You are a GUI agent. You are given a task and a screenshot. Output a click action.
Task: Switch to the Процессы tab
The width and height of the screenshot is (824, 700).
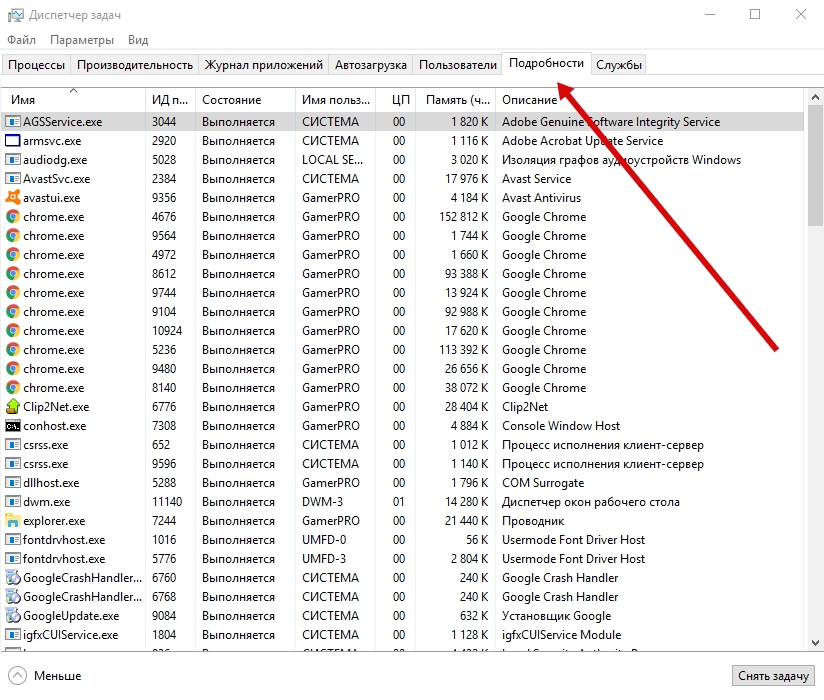(36, 65)
